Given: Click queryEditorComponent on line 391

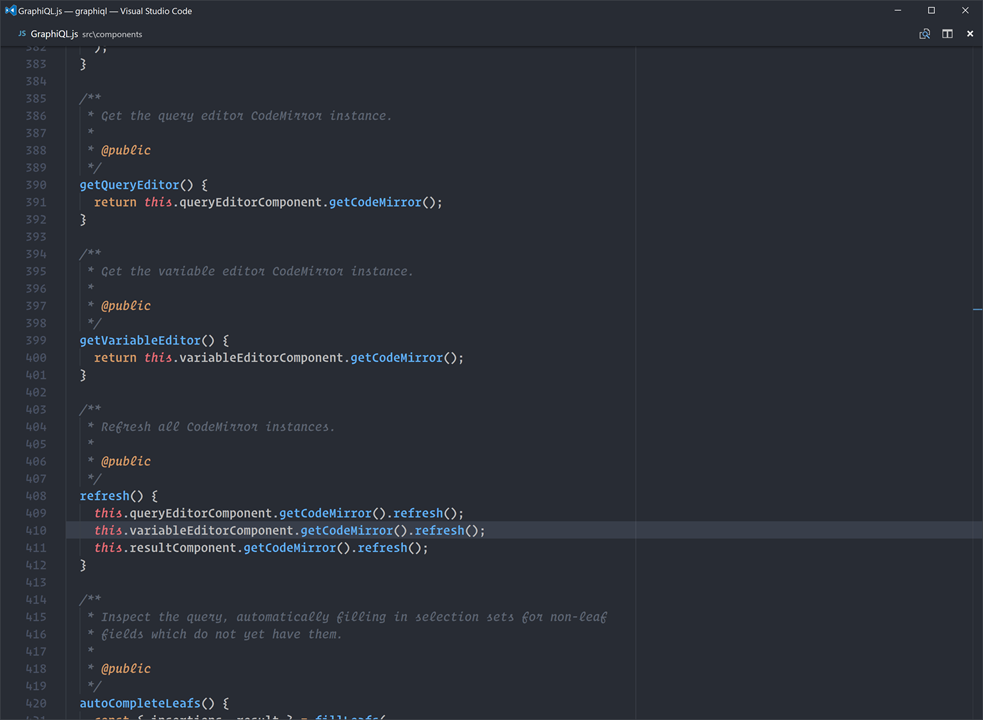Looking at the screenshot, I should coord(251,203).
